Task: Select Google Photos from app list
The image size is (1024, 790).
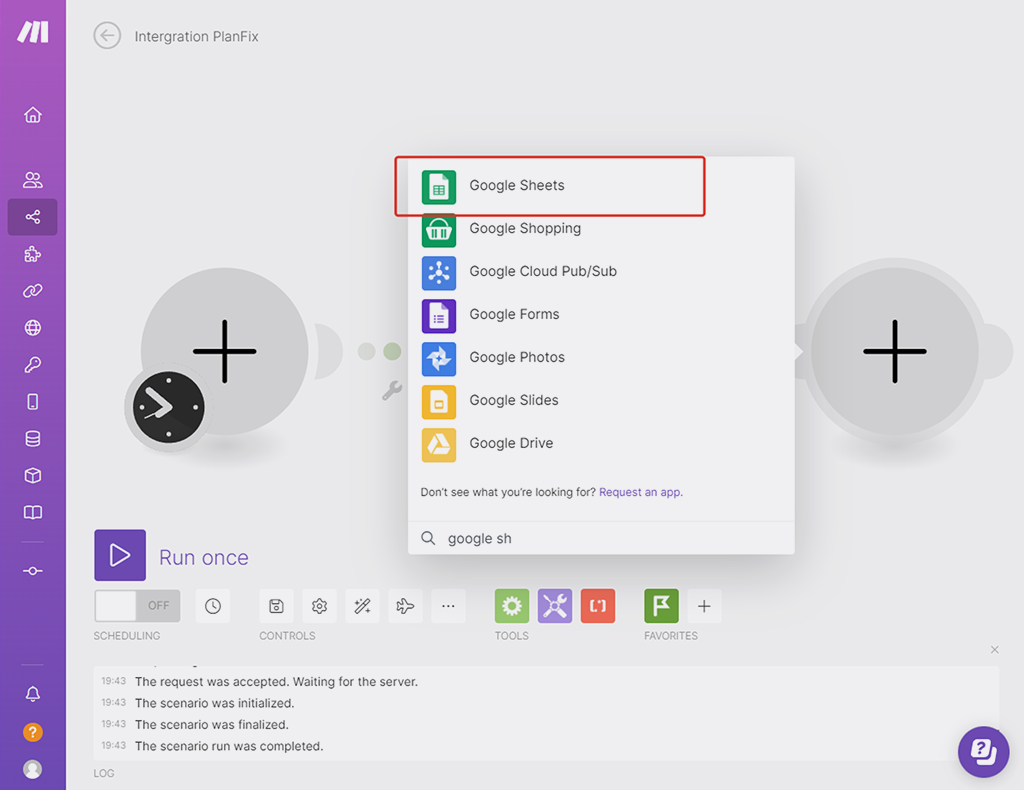Action: tap(601, 358)
